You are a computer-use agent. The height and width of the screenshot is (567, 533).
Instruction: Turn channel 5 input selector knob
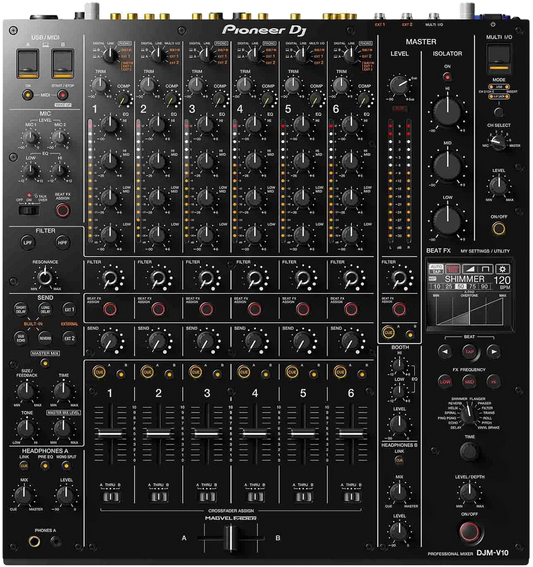click(302, 55)
